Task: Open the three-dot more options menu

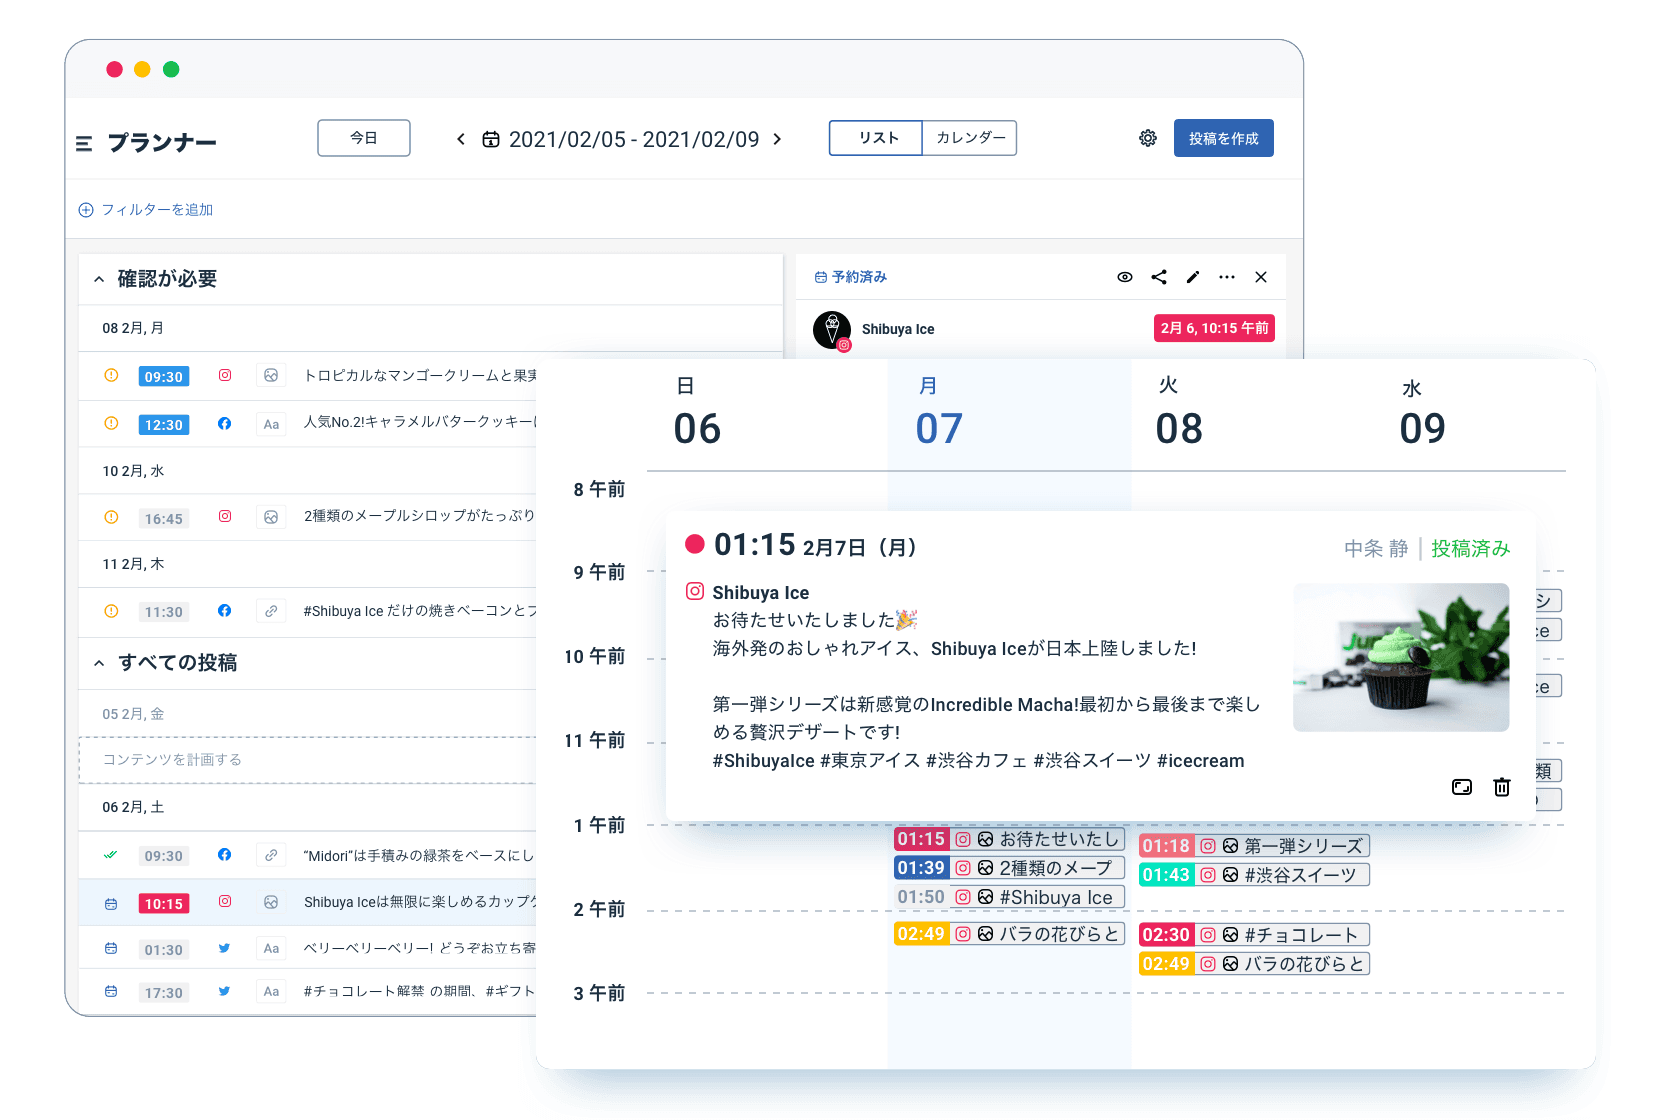Action: (x=1227, y=277)
